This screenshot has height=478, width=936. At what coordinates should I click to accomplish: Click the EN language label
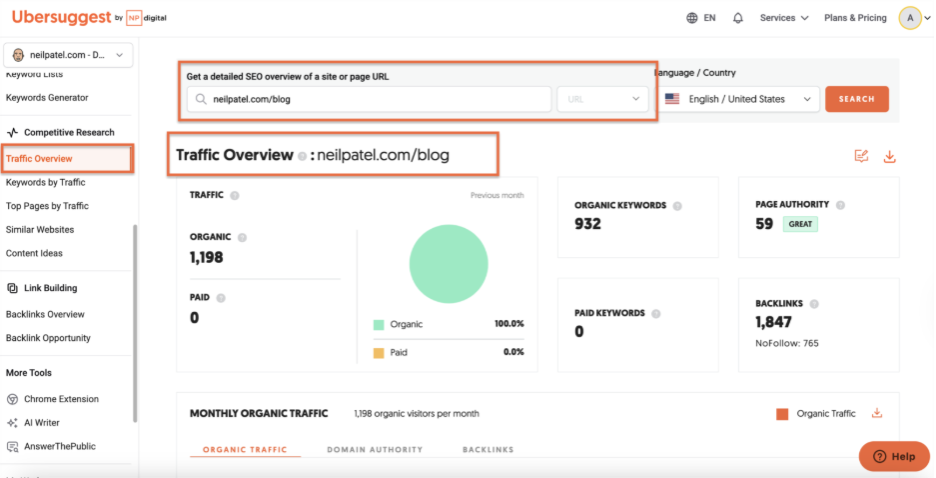point(709,18)
